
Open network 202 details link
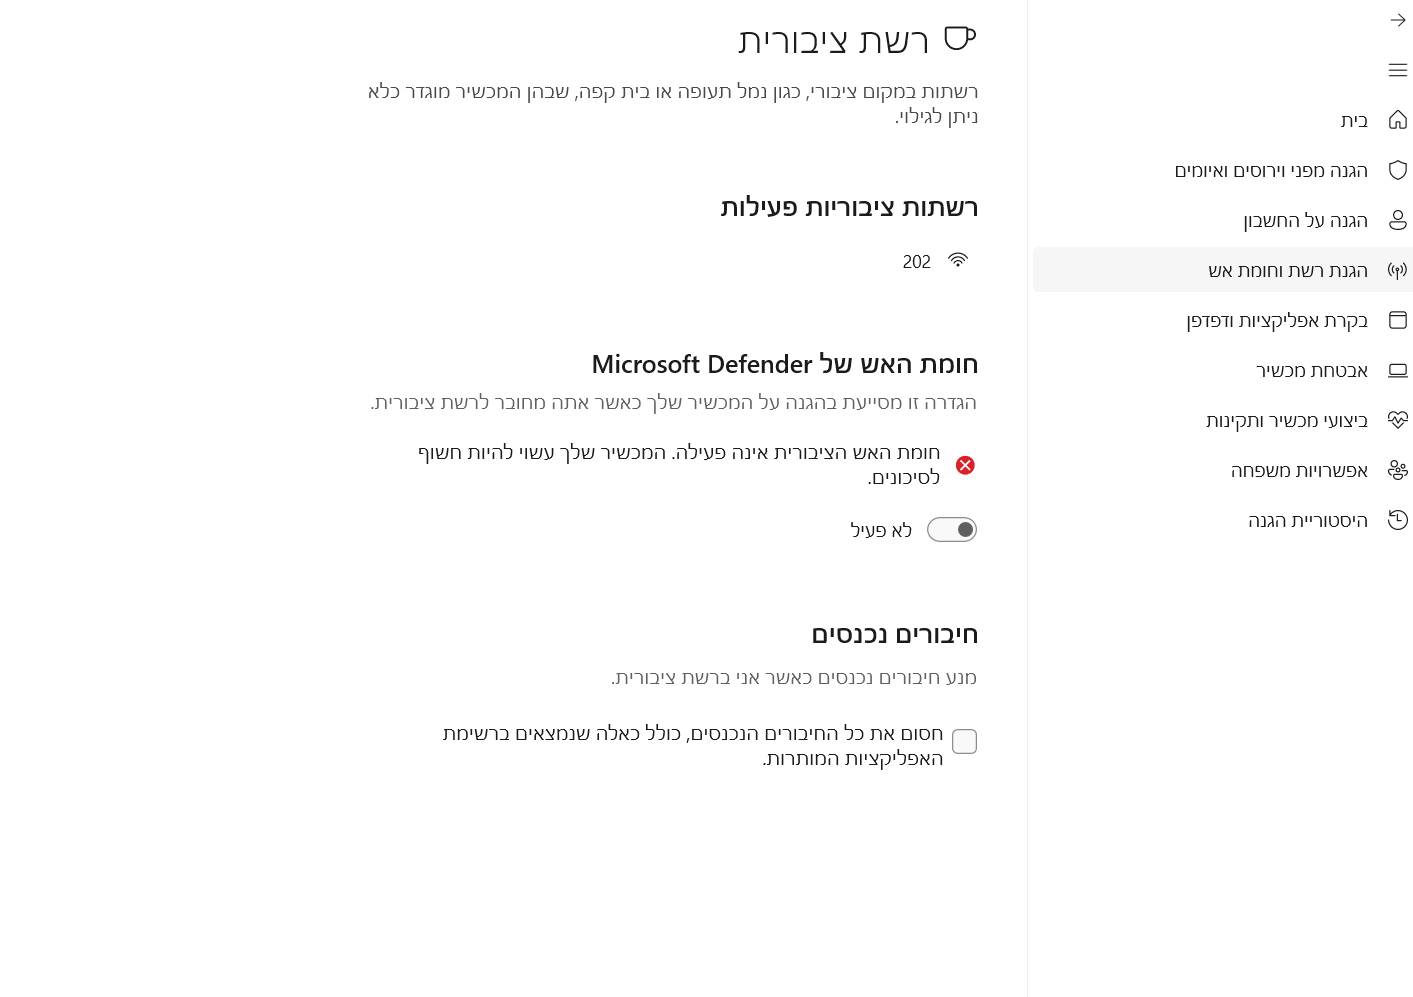coord(916,261)
